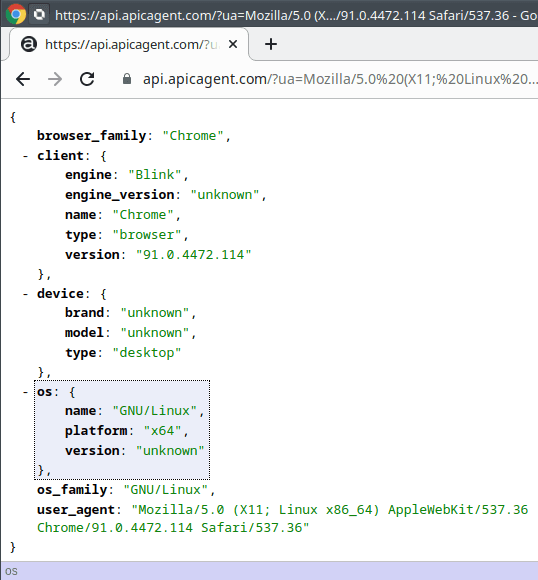Click the version "91.0.4472.114" value
538x580 pixels.
pyautogui.click(x=194, y=254)
